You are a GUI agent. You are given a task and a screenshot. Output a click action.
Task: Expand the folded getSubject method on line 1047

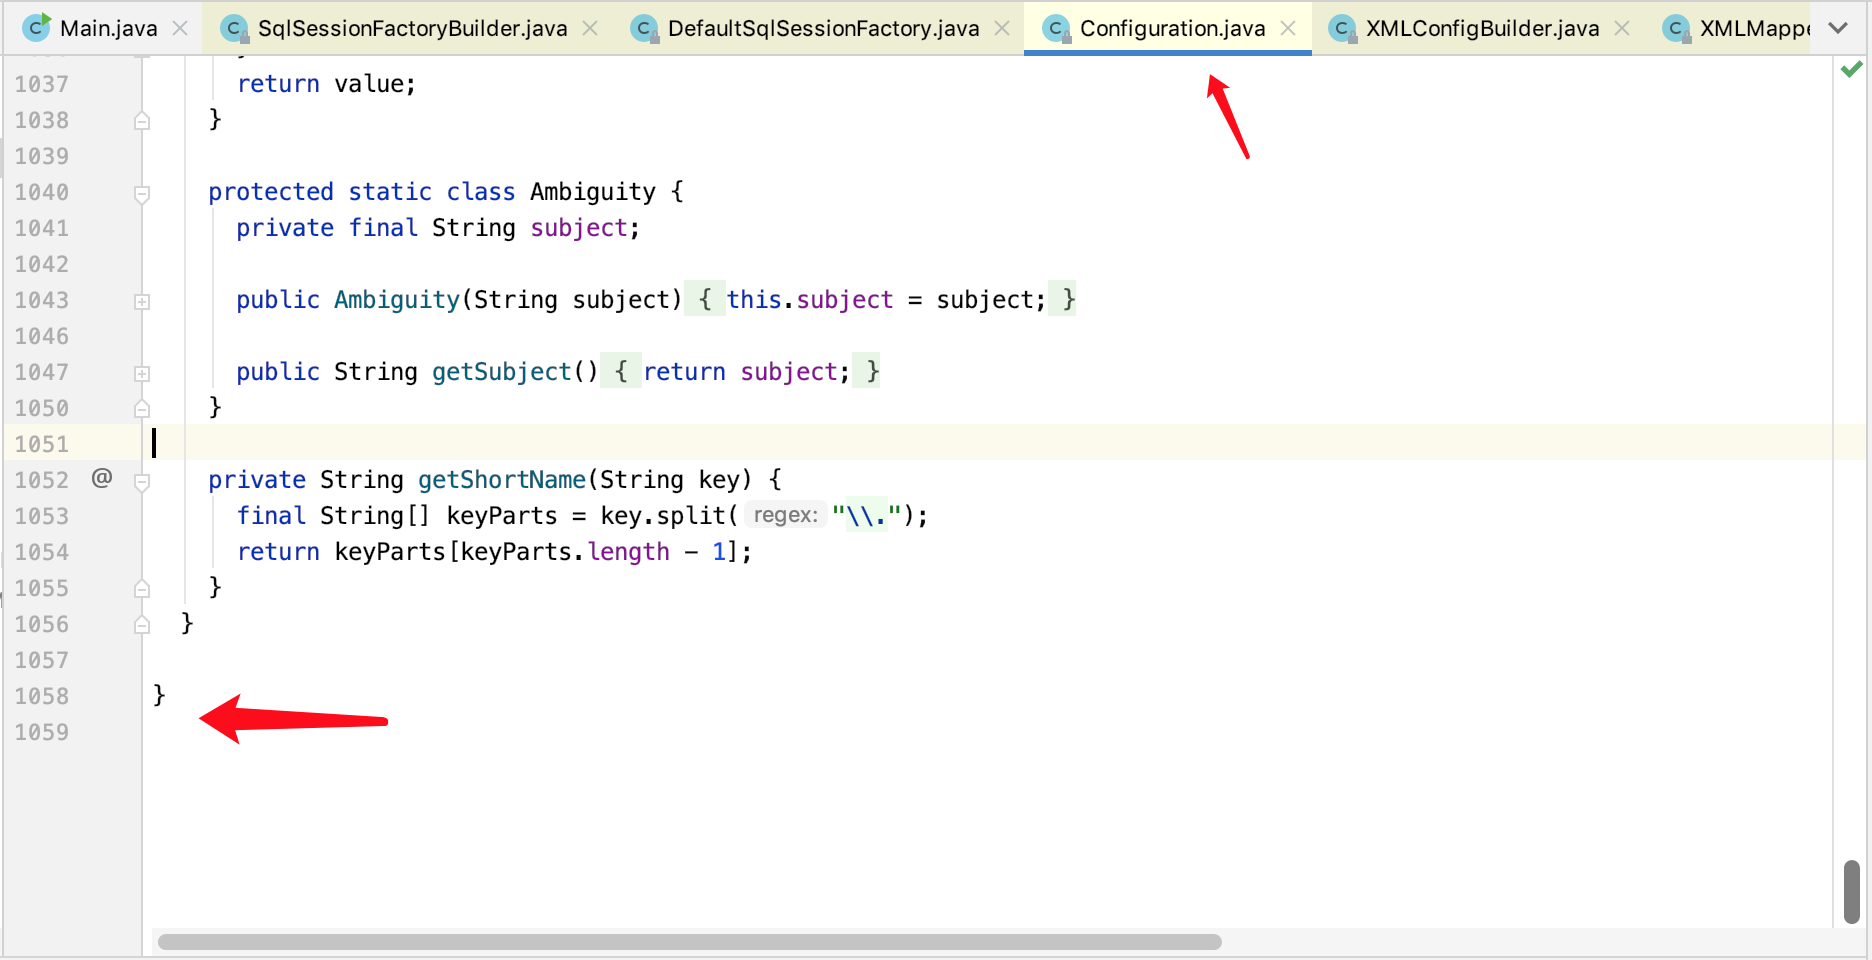tap(142, 373)
